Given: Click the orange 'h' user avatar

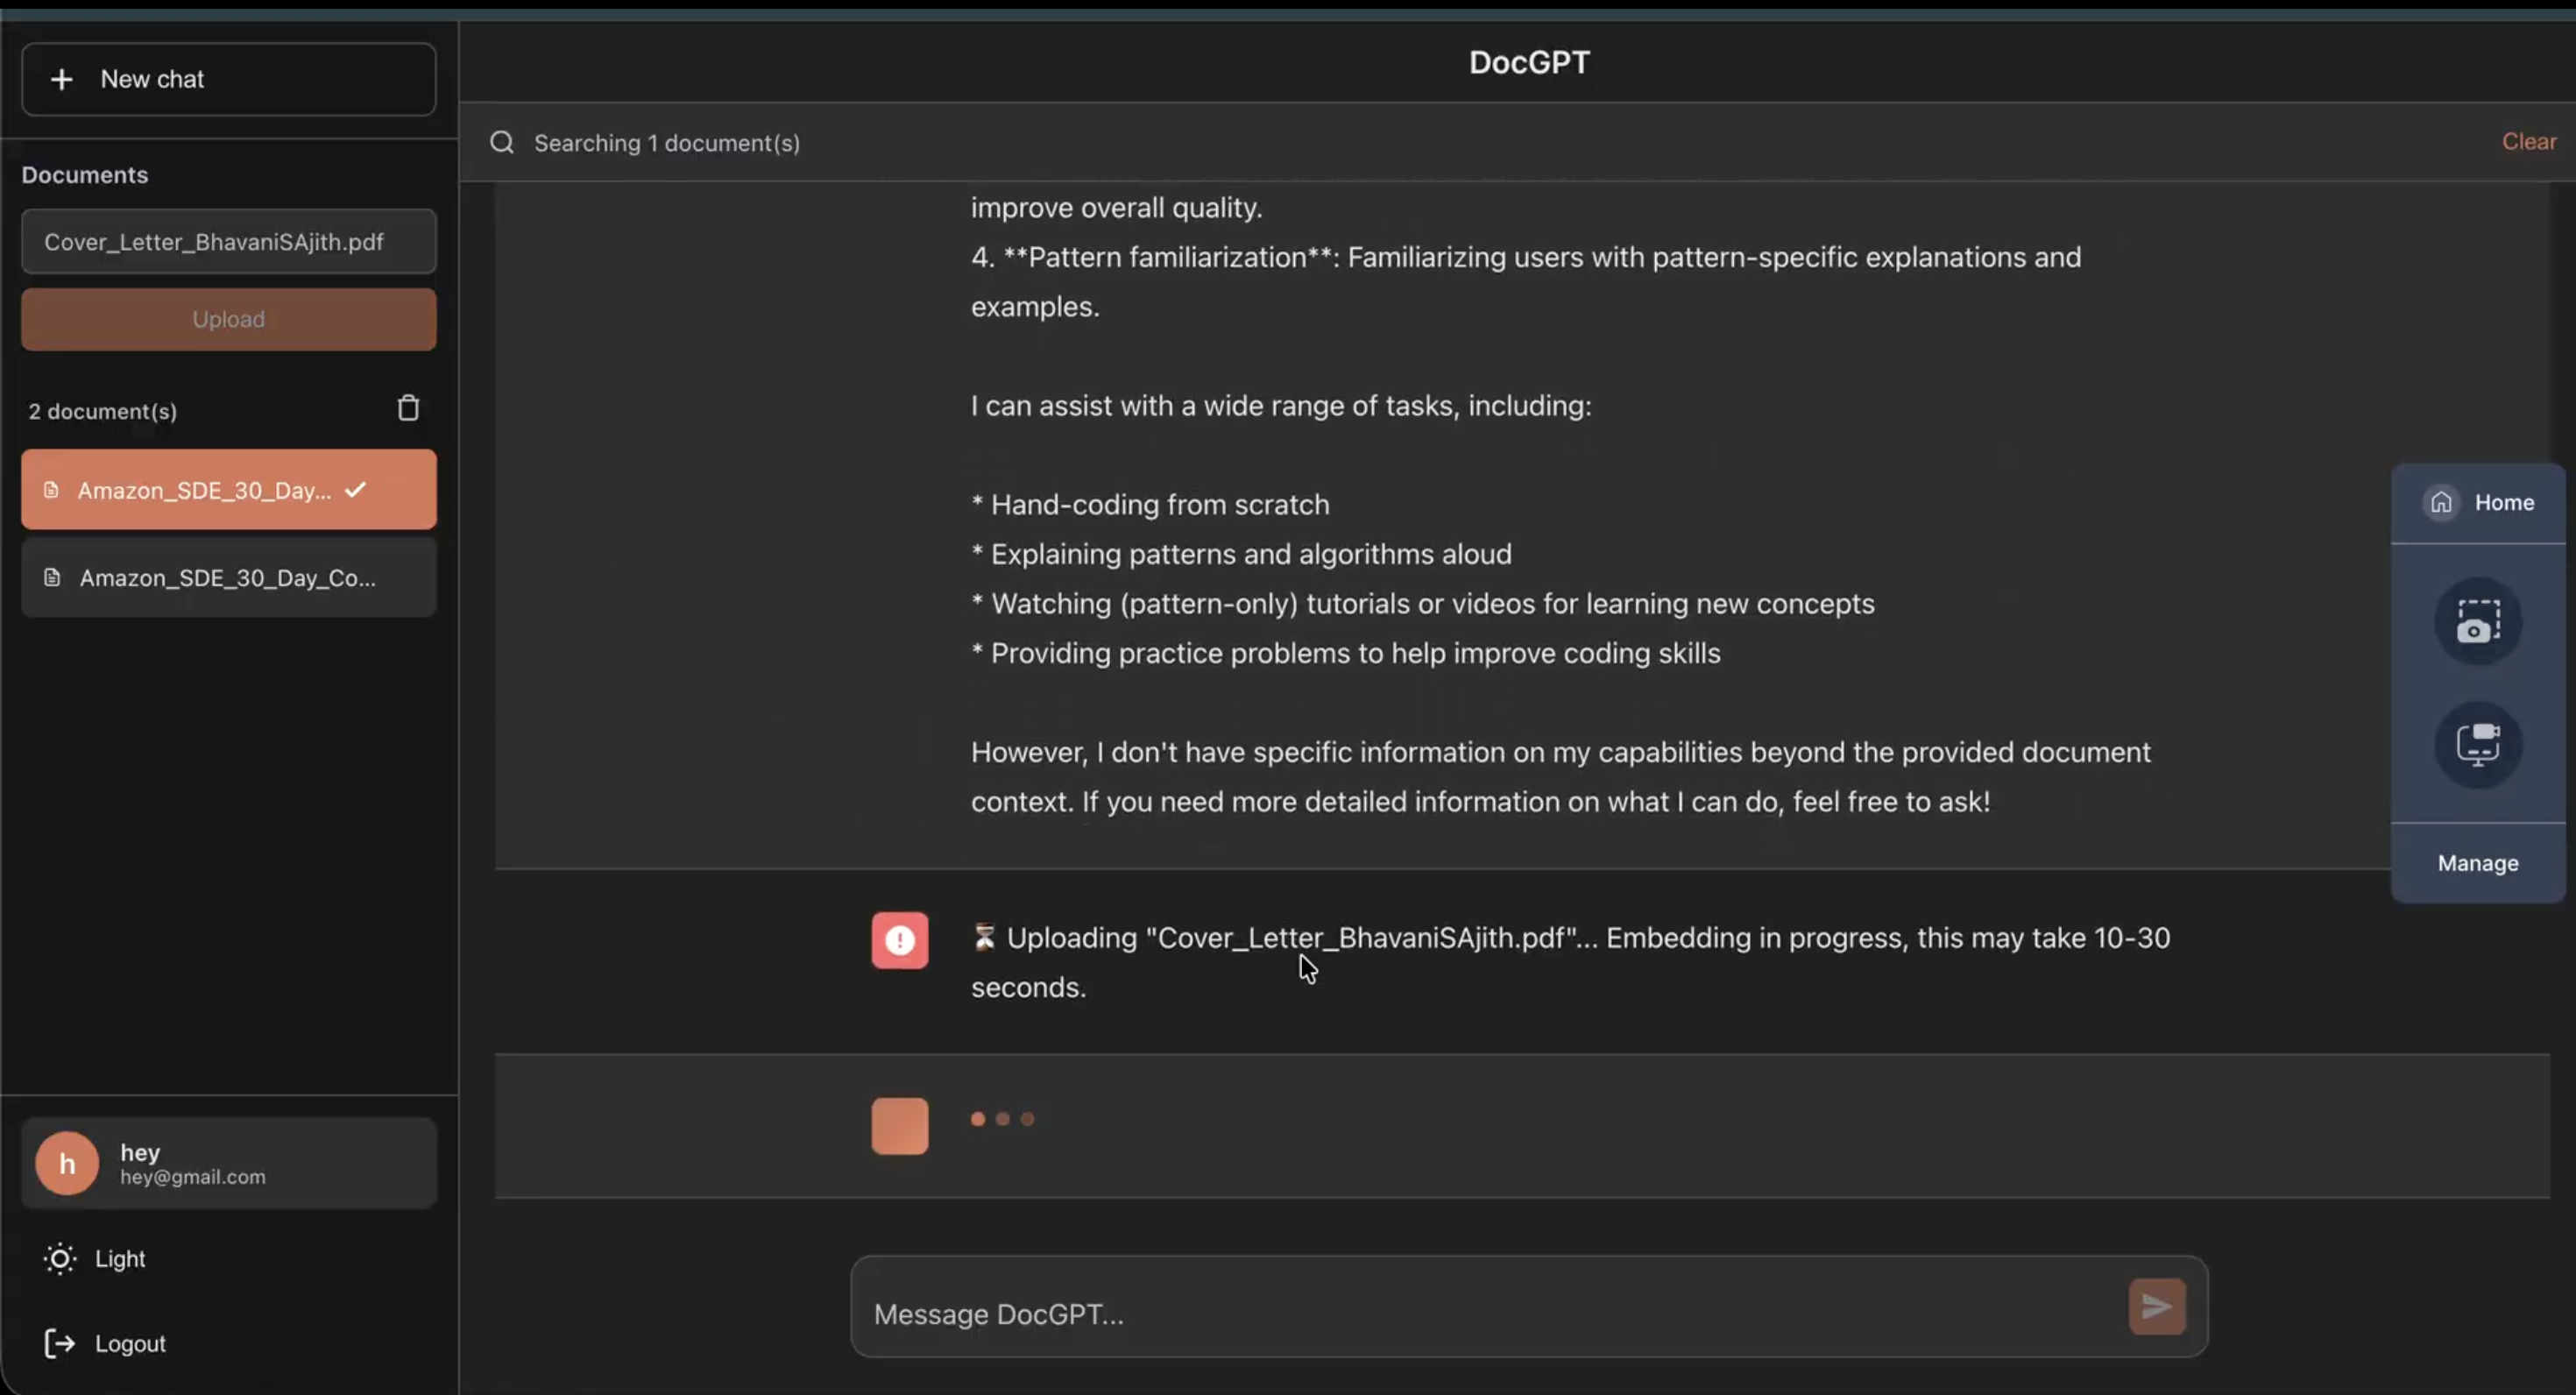Looking at the screenshot, I should pyautogui.click(x=67, y=1163).
